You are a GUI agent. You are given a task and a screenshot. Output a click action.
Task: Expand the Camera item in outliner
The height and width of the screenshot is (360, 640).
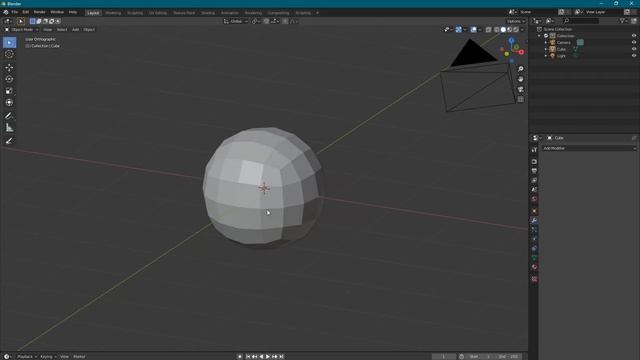click(546, 42)
